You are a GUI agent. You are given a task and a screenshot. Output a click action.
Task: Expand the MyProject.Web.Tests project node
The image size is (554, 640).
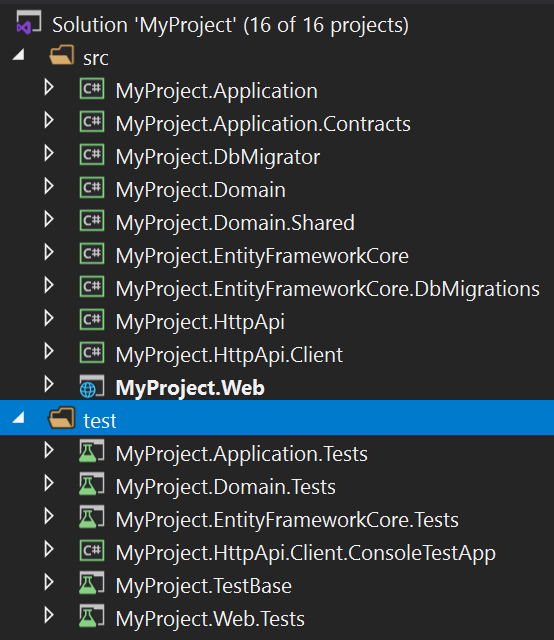(49, 616)
